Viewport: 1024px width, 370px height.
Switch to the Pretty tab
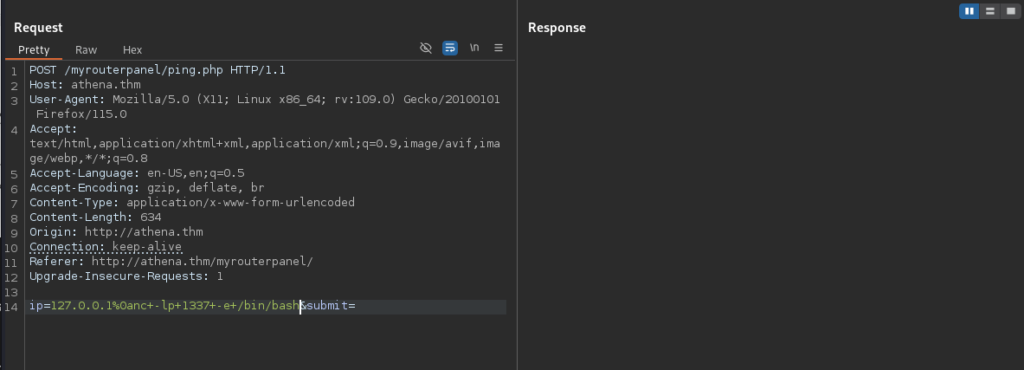(x=34, y=50)
